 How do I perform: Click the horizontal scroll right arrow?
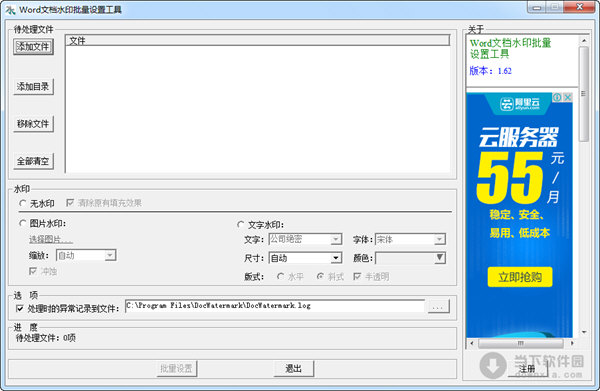572,343
